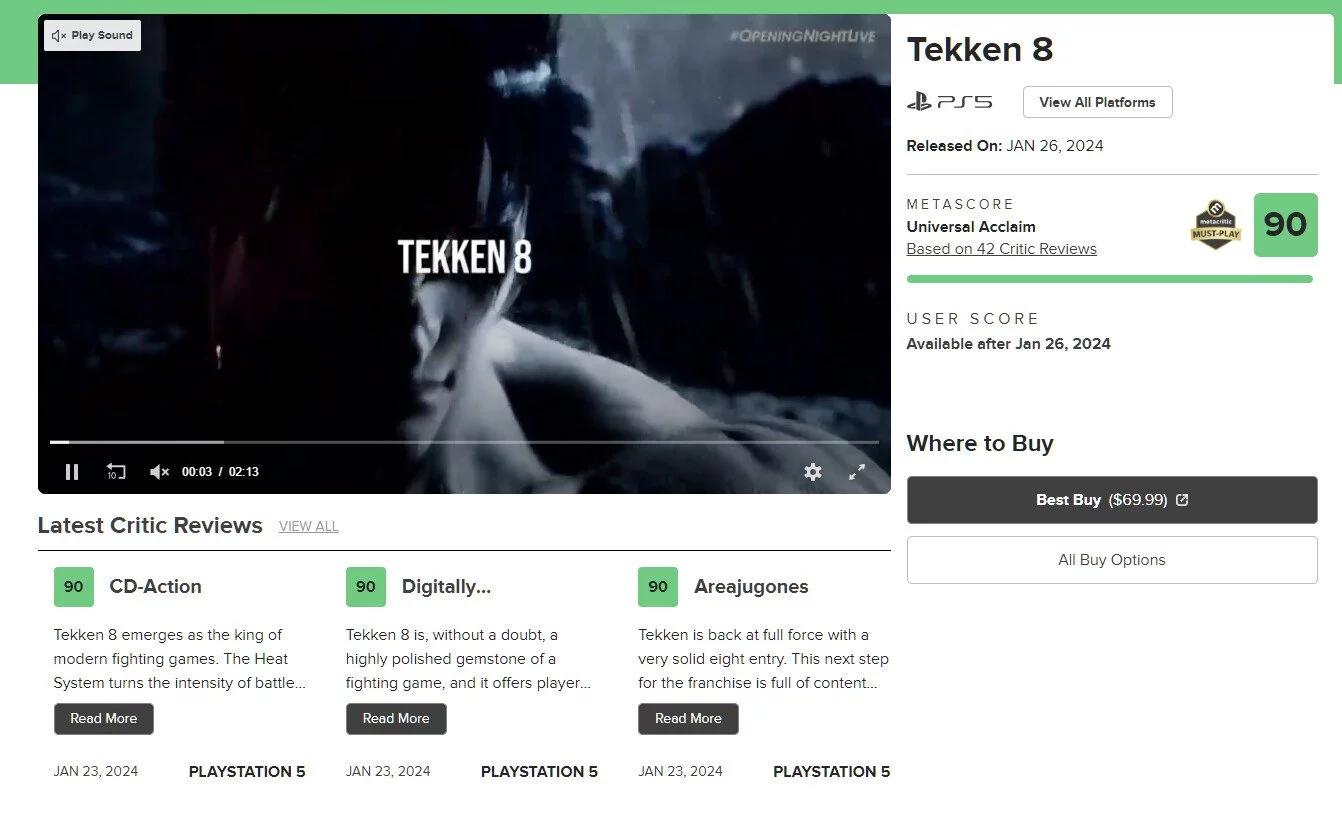Toggle fullscreen mode for the video
Screen dimensions: 1342x819
(857, 472)
